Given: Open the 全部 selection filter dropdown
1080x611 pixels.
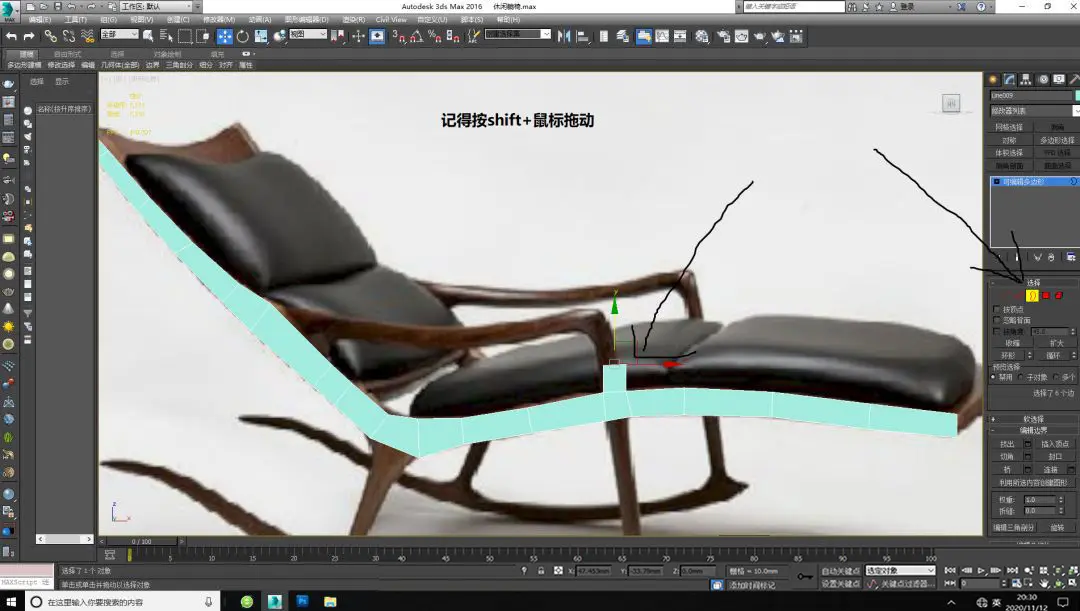Looking at the screenshot, I should 119,34.
